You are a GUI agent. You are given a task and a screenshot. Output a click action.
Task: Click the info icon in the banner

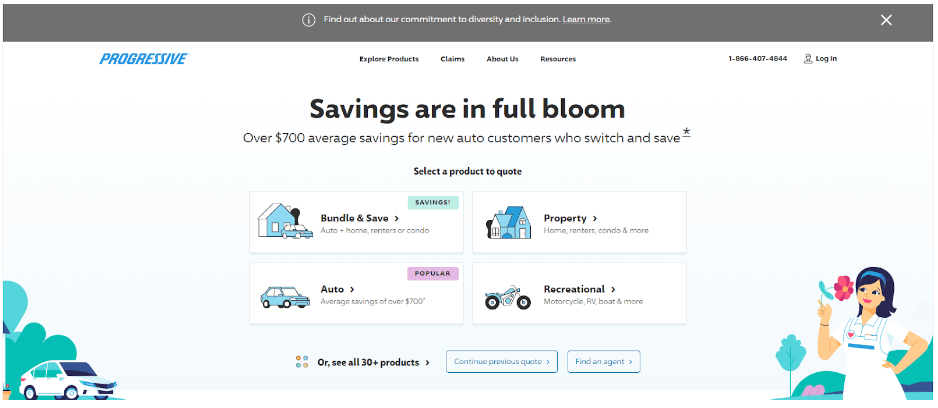(x=309, y=20)
